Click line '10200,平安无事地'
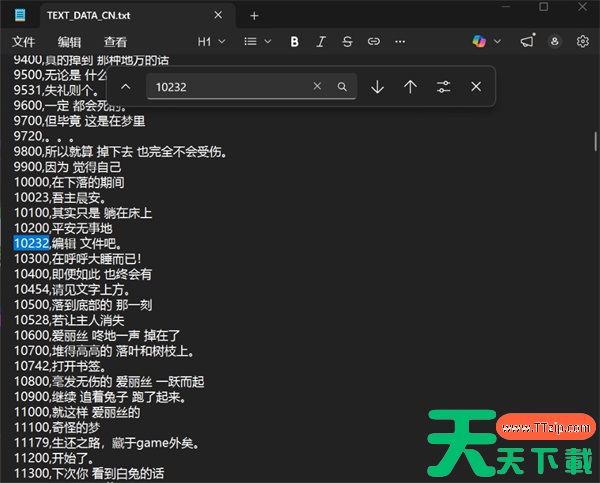Image resolution: width=600 pixels, height=483 pixels. (63, 228)
